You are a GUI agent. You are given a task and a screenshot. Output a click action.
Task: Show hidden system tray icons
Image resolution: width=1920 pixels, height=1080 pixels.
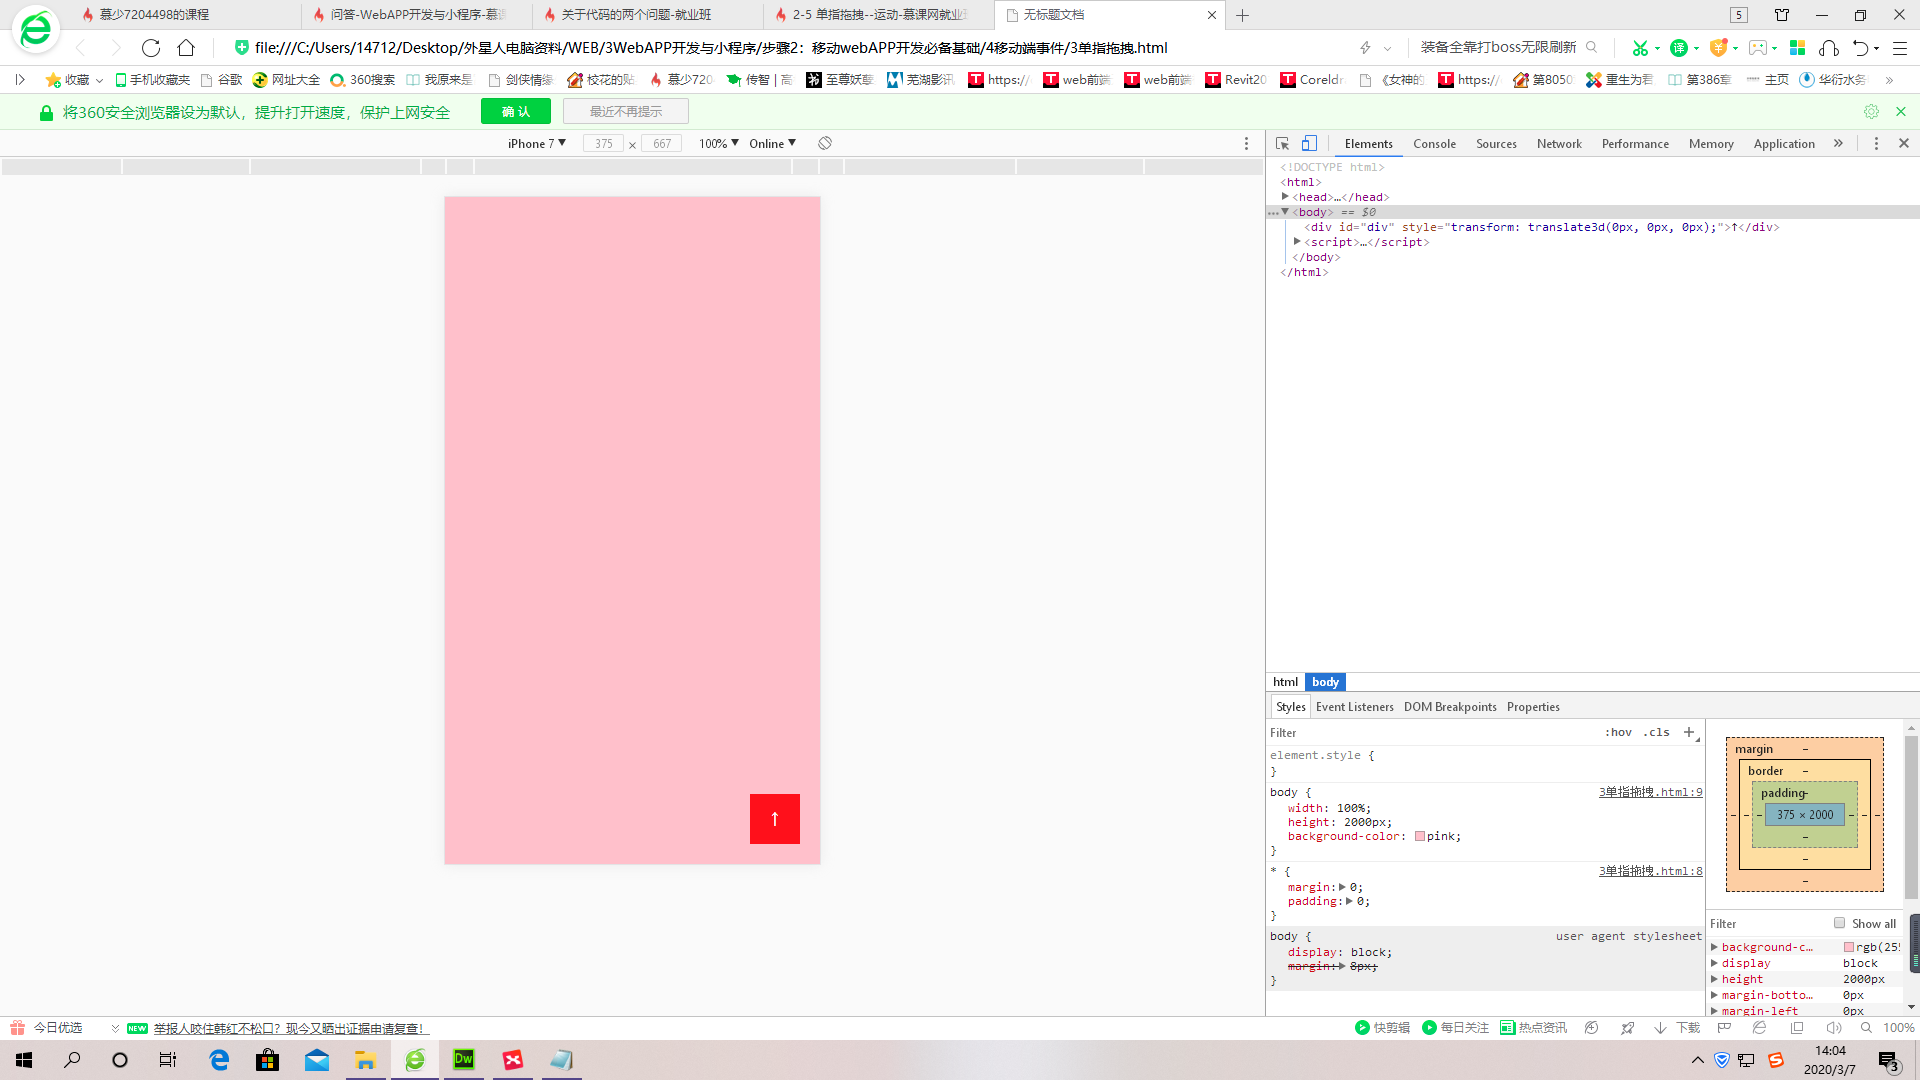tap(1697, 1060)
